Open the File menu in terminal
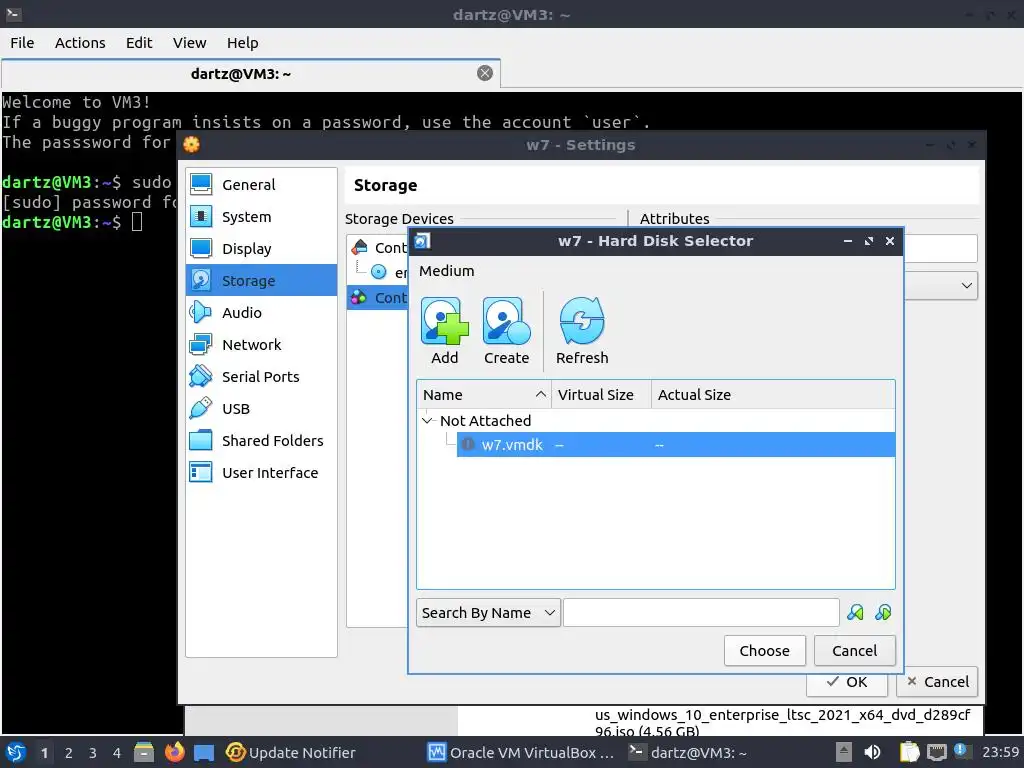The image size is (1024, 768). point(22,43)
